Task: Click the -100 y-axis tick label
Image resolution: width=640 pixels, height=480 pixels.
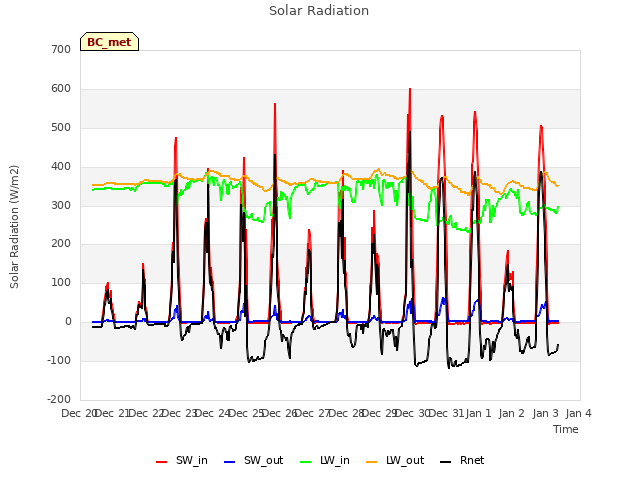Action: pyautogui.click(x=59, y=360)
